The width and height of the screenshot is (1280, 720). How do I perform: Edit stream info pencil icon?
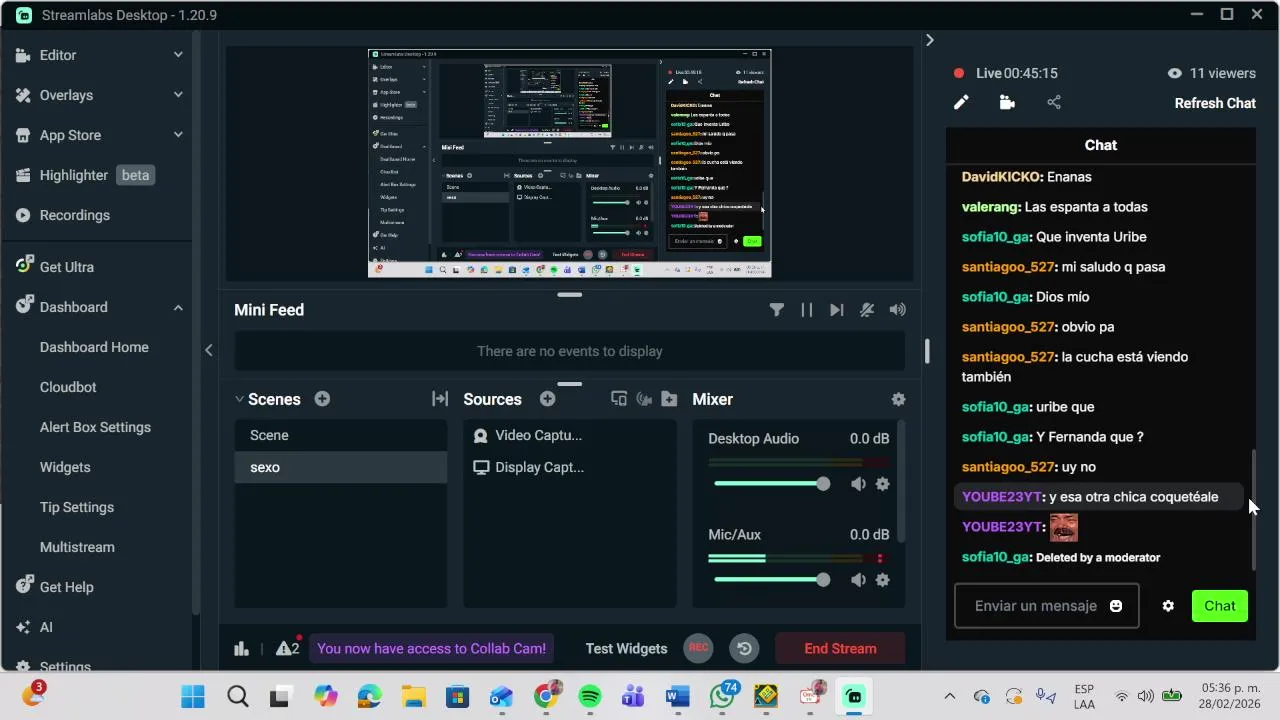coord(961,102)
